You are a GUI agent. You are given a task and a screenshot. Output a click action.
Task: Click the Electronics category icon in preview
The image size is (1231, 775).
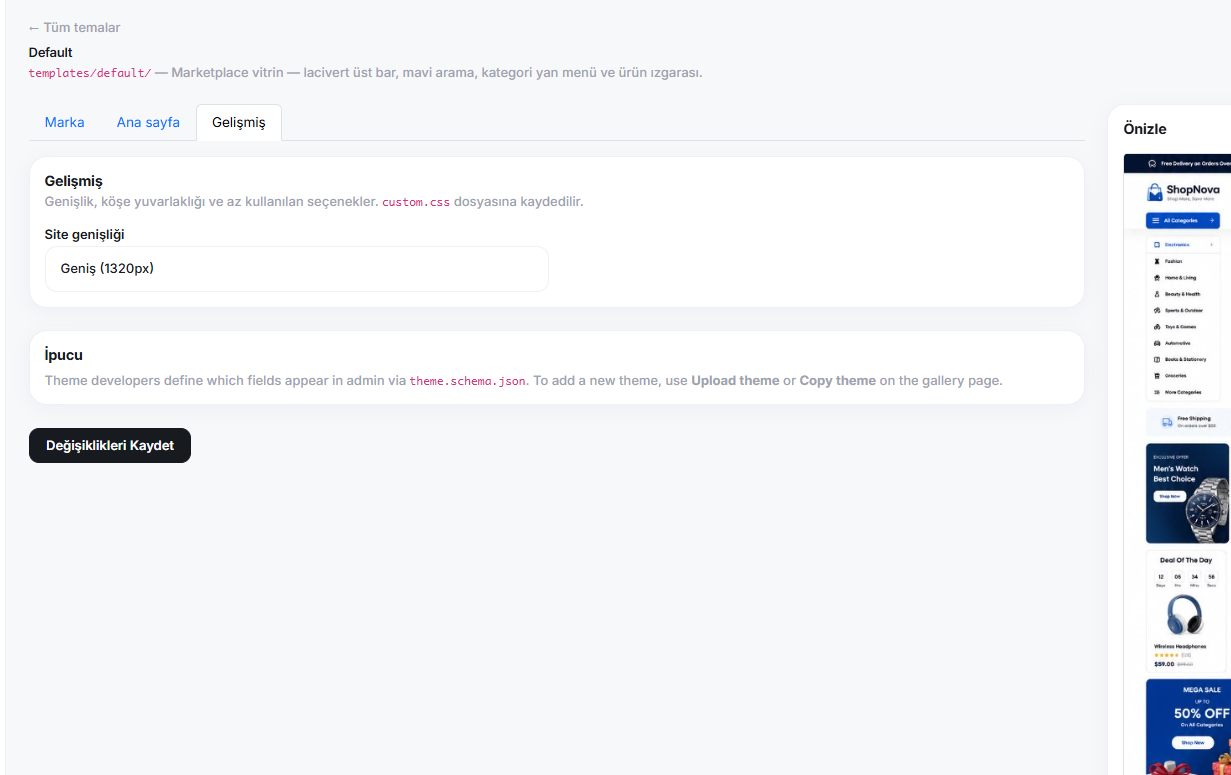pos(1157,244)
